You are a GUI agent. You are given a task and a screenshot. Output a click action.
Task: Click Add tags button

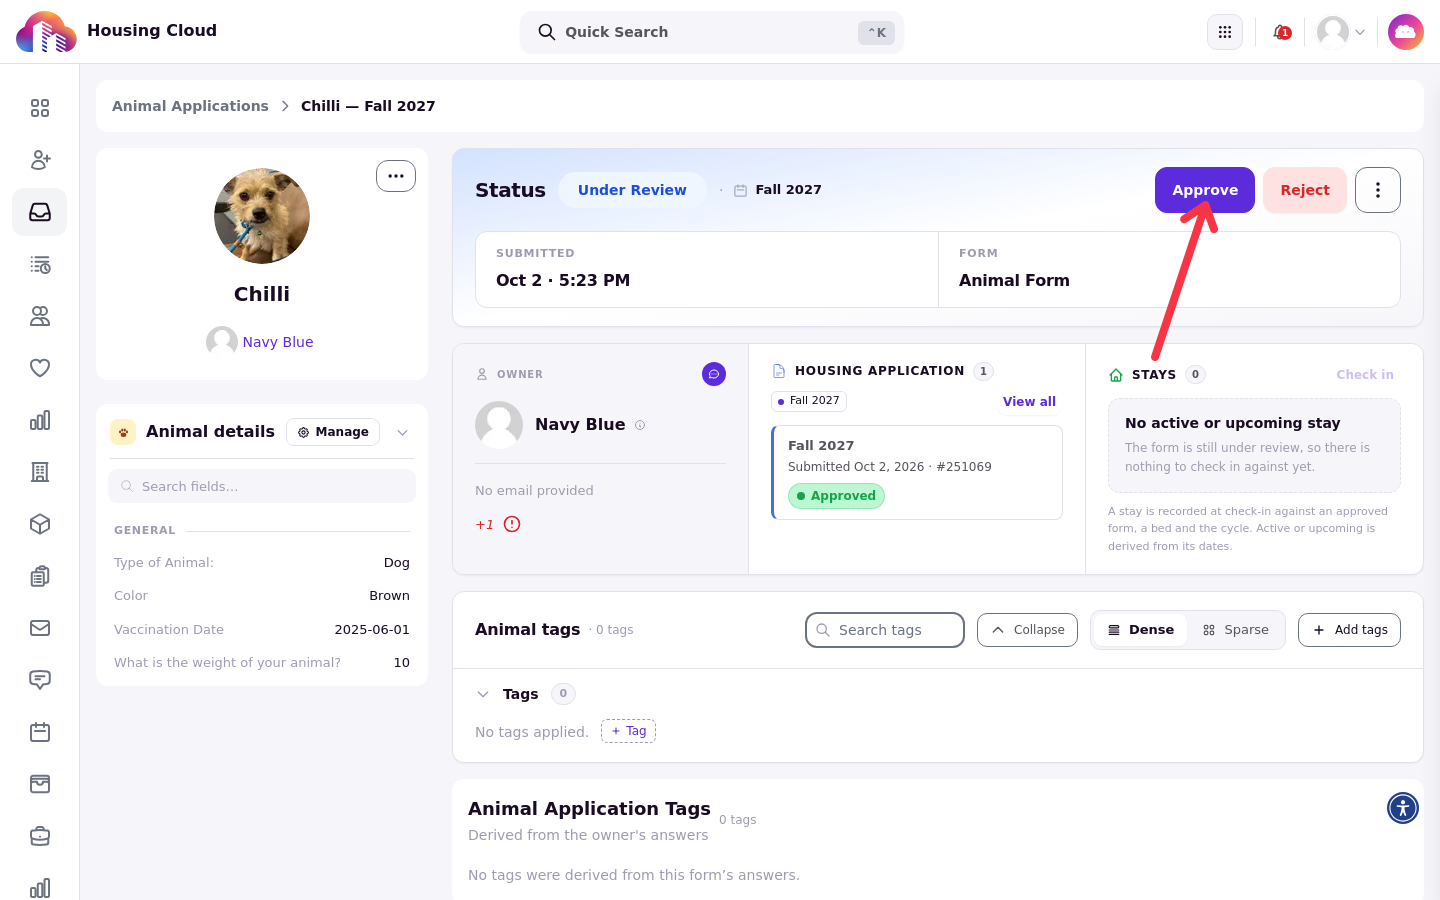[x=1349, y=630]
